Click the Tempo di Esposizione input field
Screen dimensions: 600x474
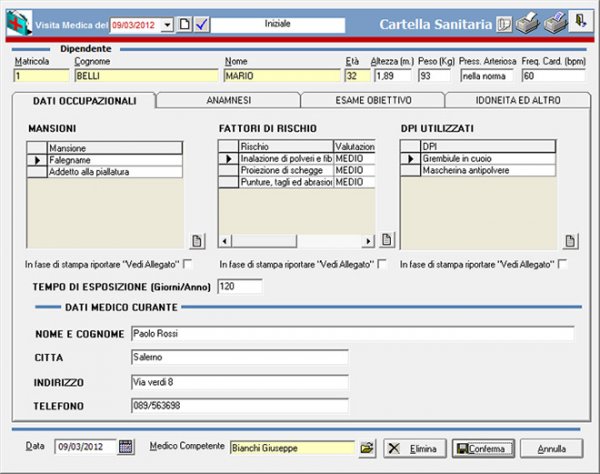[239, 286]
